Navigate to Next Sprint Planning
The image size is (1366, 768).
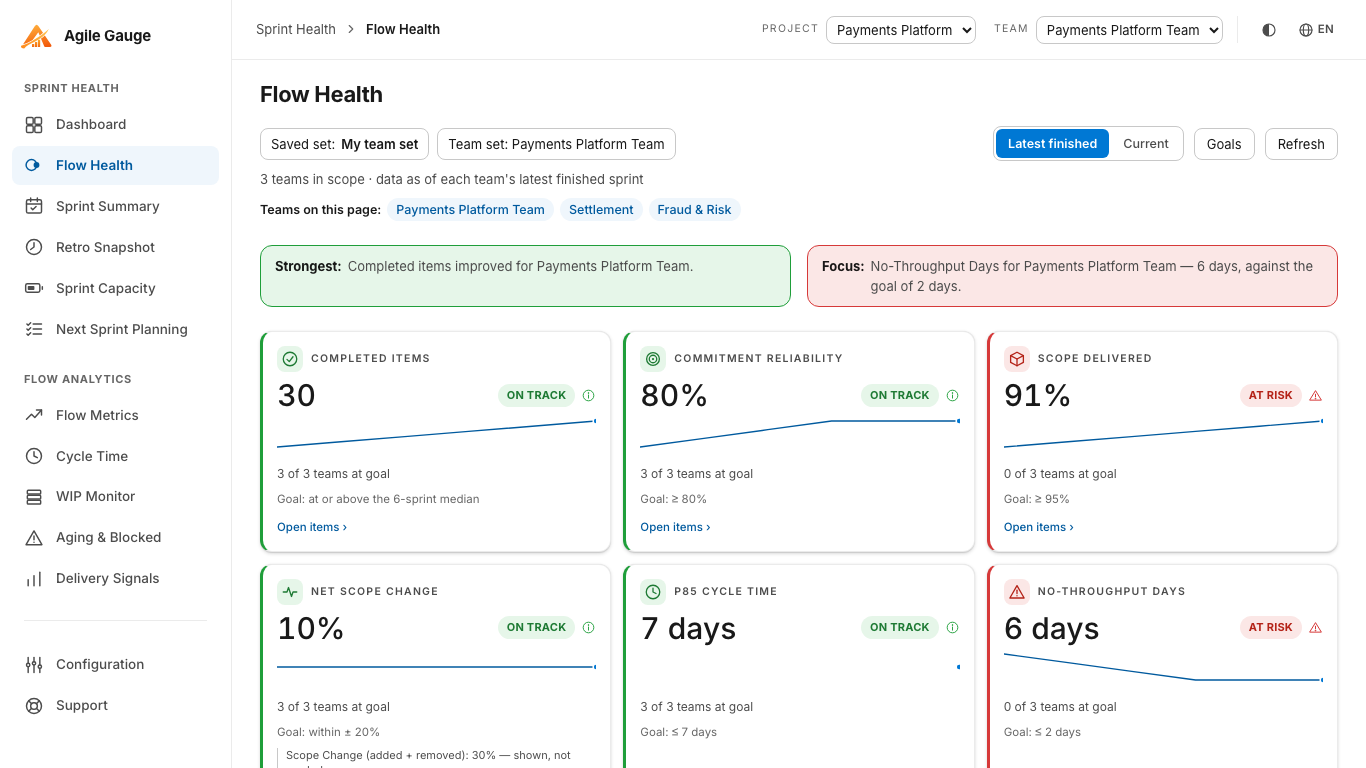(x=115, y=329)
